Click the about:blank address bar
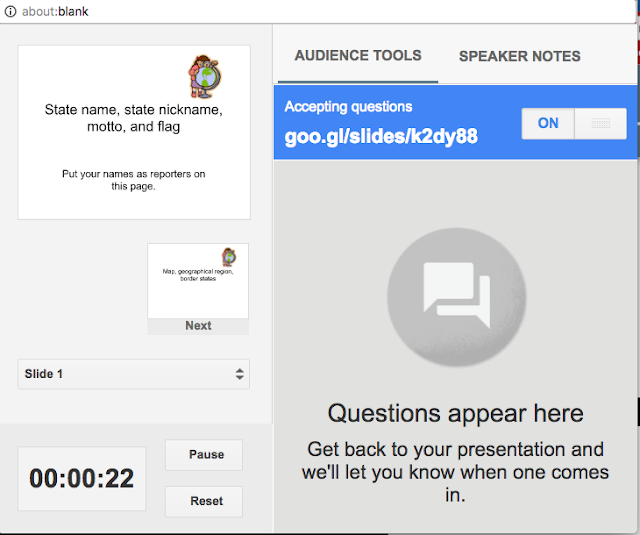The width and height of the screenshot is (640, 535). (x=318, y=11)
